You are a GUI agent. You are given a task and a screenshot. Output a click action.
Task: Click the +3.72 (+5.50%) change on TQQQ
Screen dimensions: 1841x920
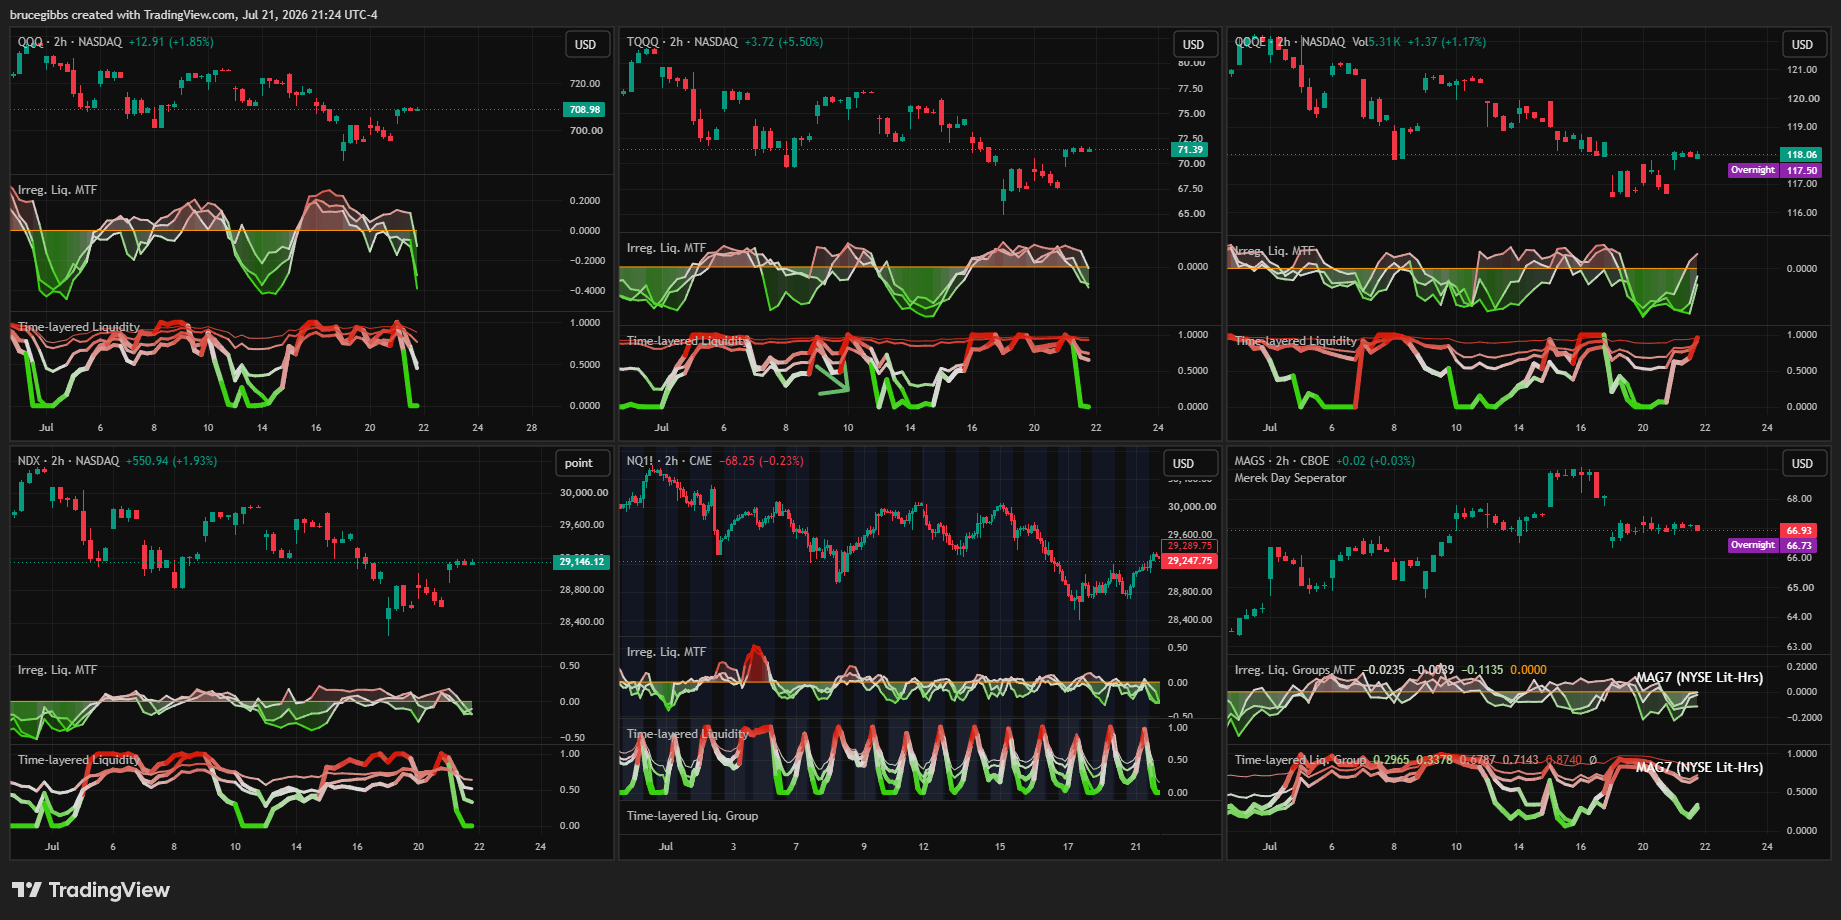(x=784, y=42)
